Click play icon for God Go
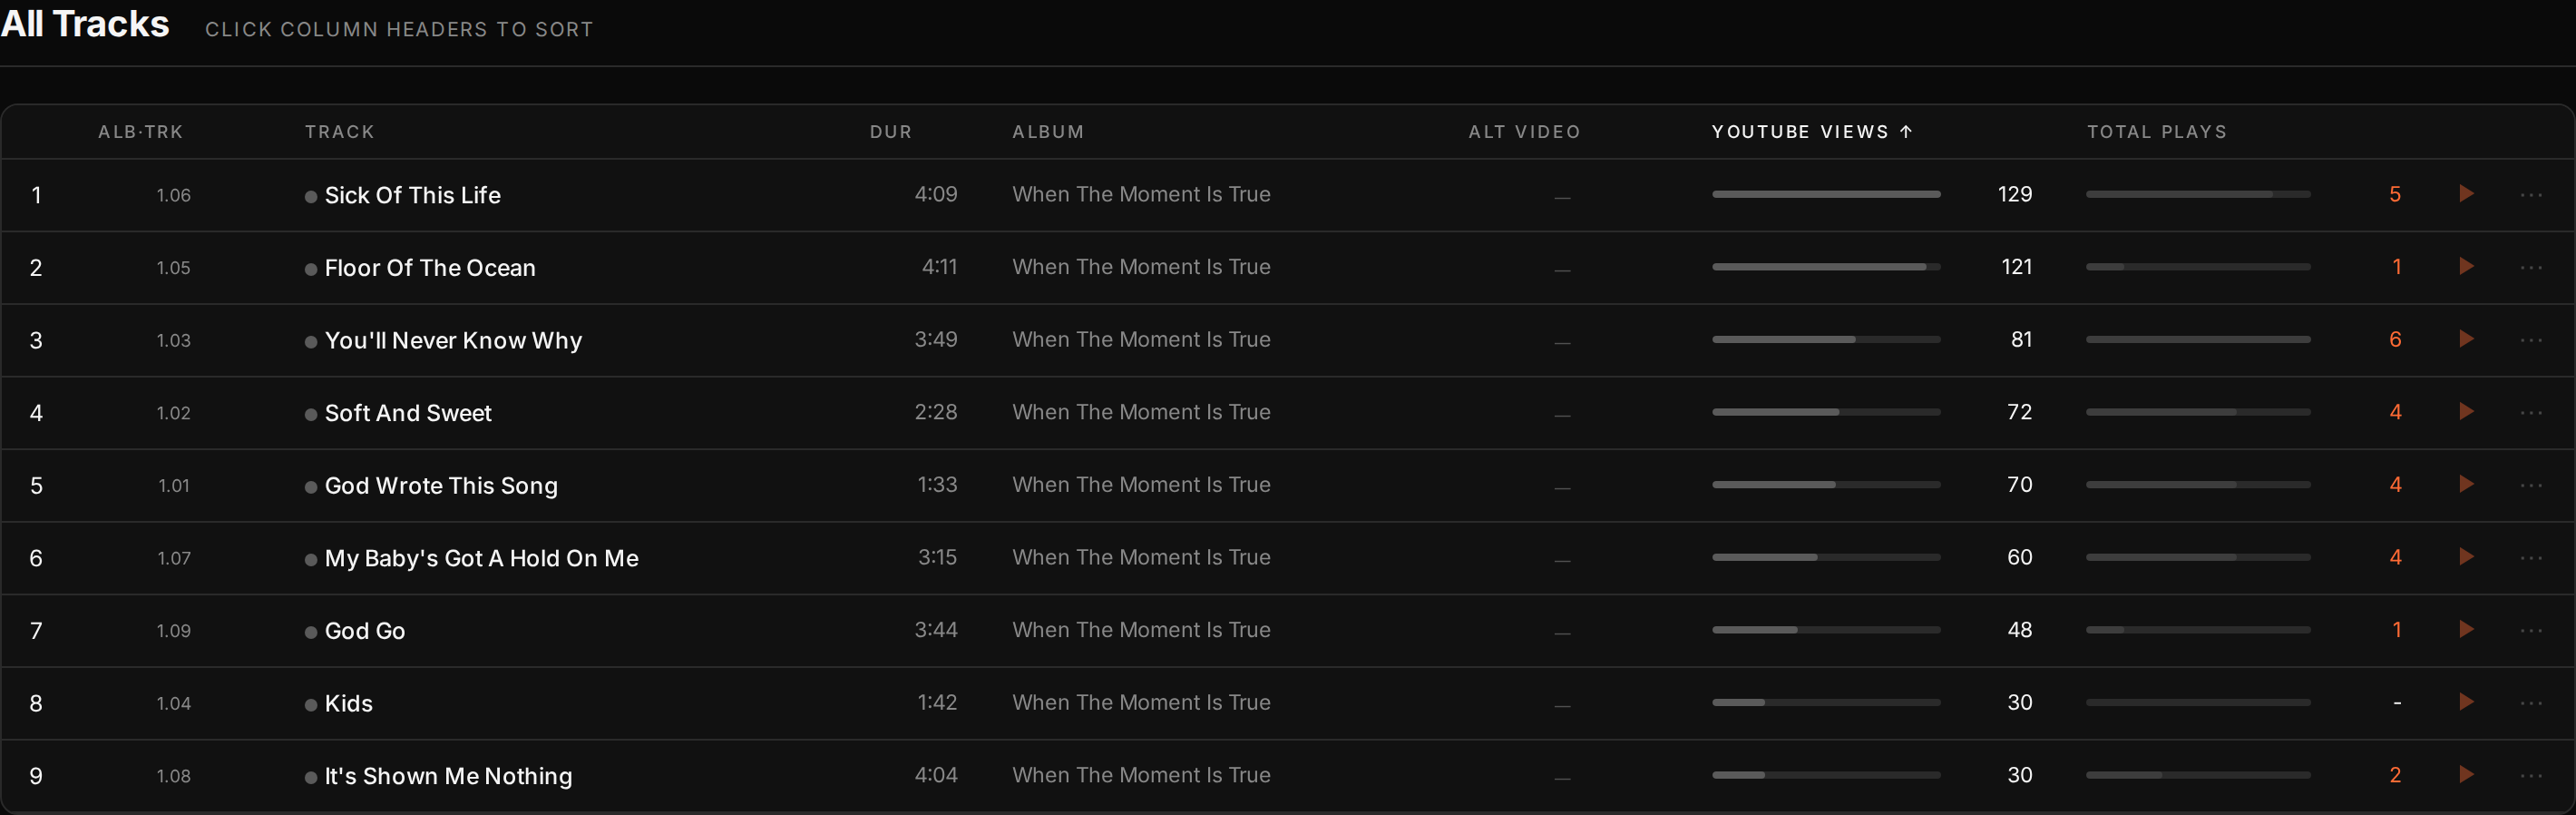Viewport: 2576px width, 815px height. tap(2466, 630)
